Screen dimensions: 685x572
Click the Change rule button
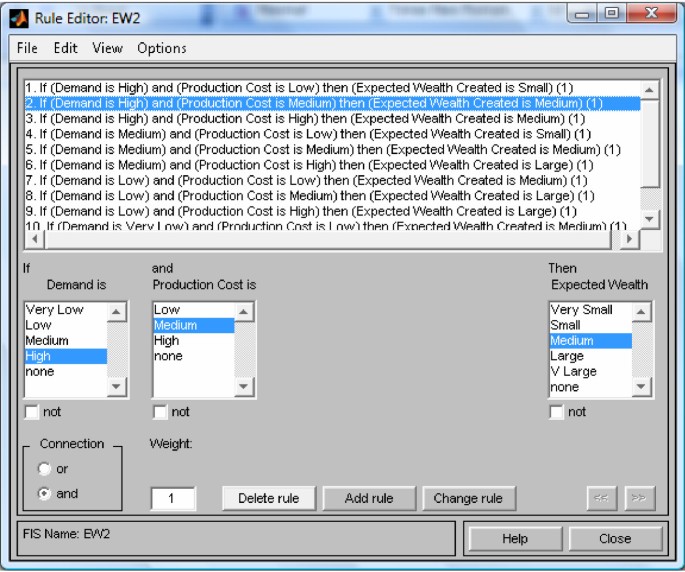(x=469, y=499)
